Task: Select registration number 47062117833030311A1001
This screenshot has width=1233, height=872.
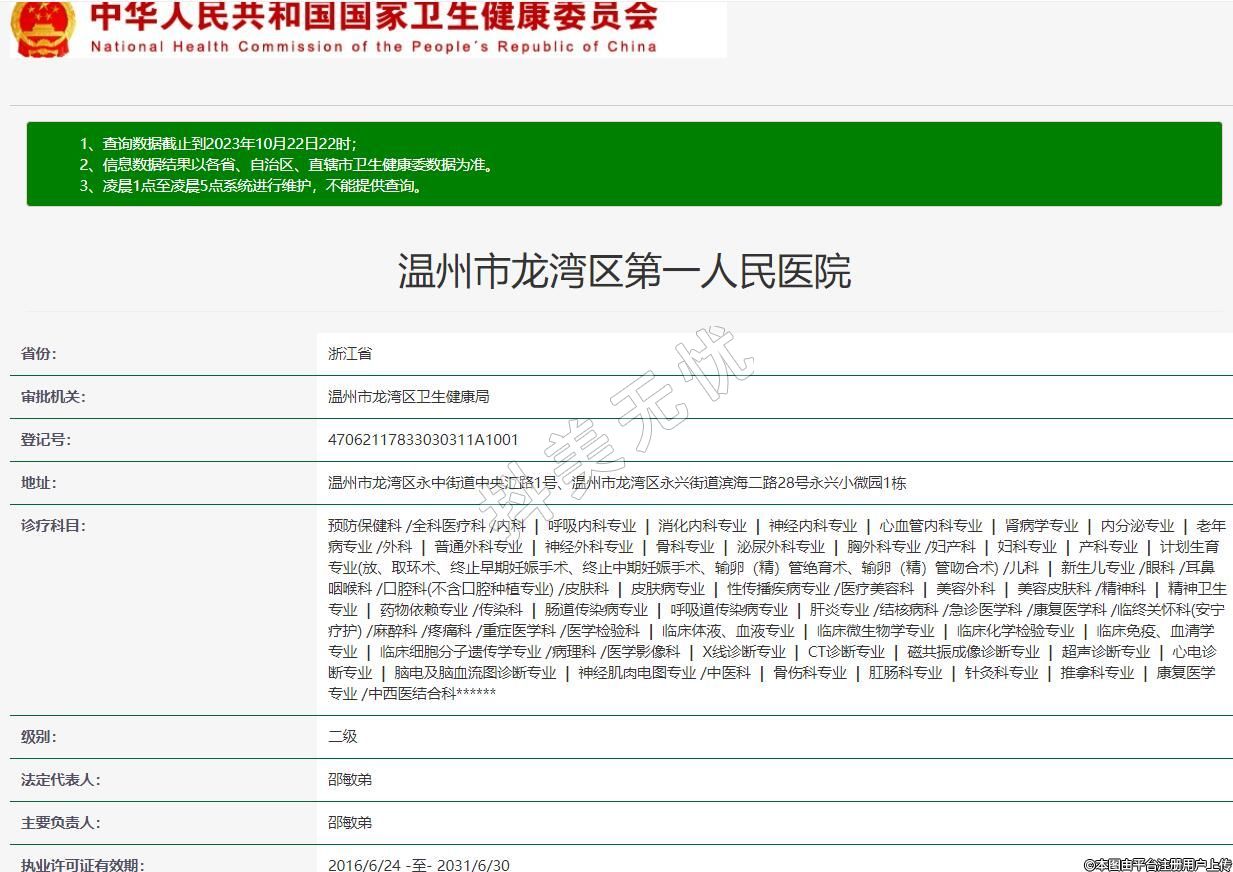Action: tap(423, 439)
